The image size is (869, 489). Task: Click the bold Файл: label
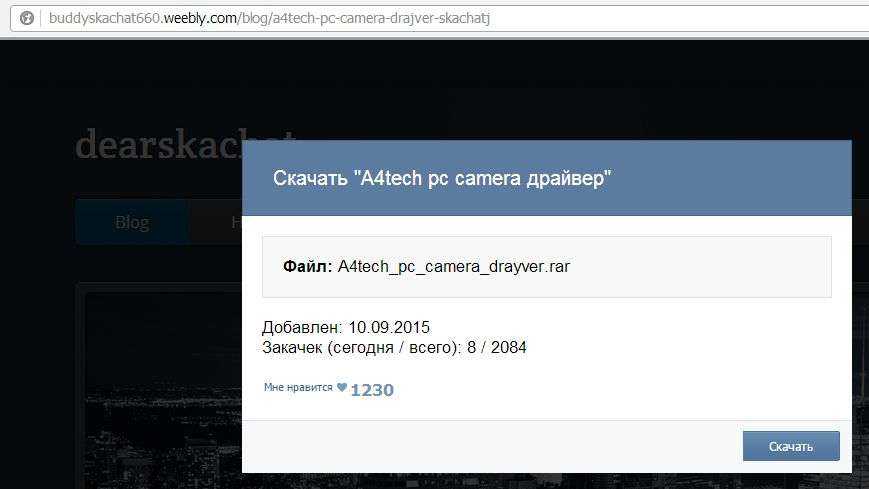coord(308,267)
